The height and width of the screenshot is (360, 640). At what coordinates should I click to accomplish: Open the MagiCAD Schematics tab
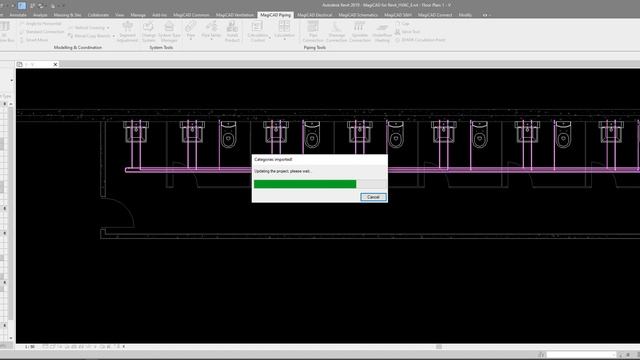point(358,15)
